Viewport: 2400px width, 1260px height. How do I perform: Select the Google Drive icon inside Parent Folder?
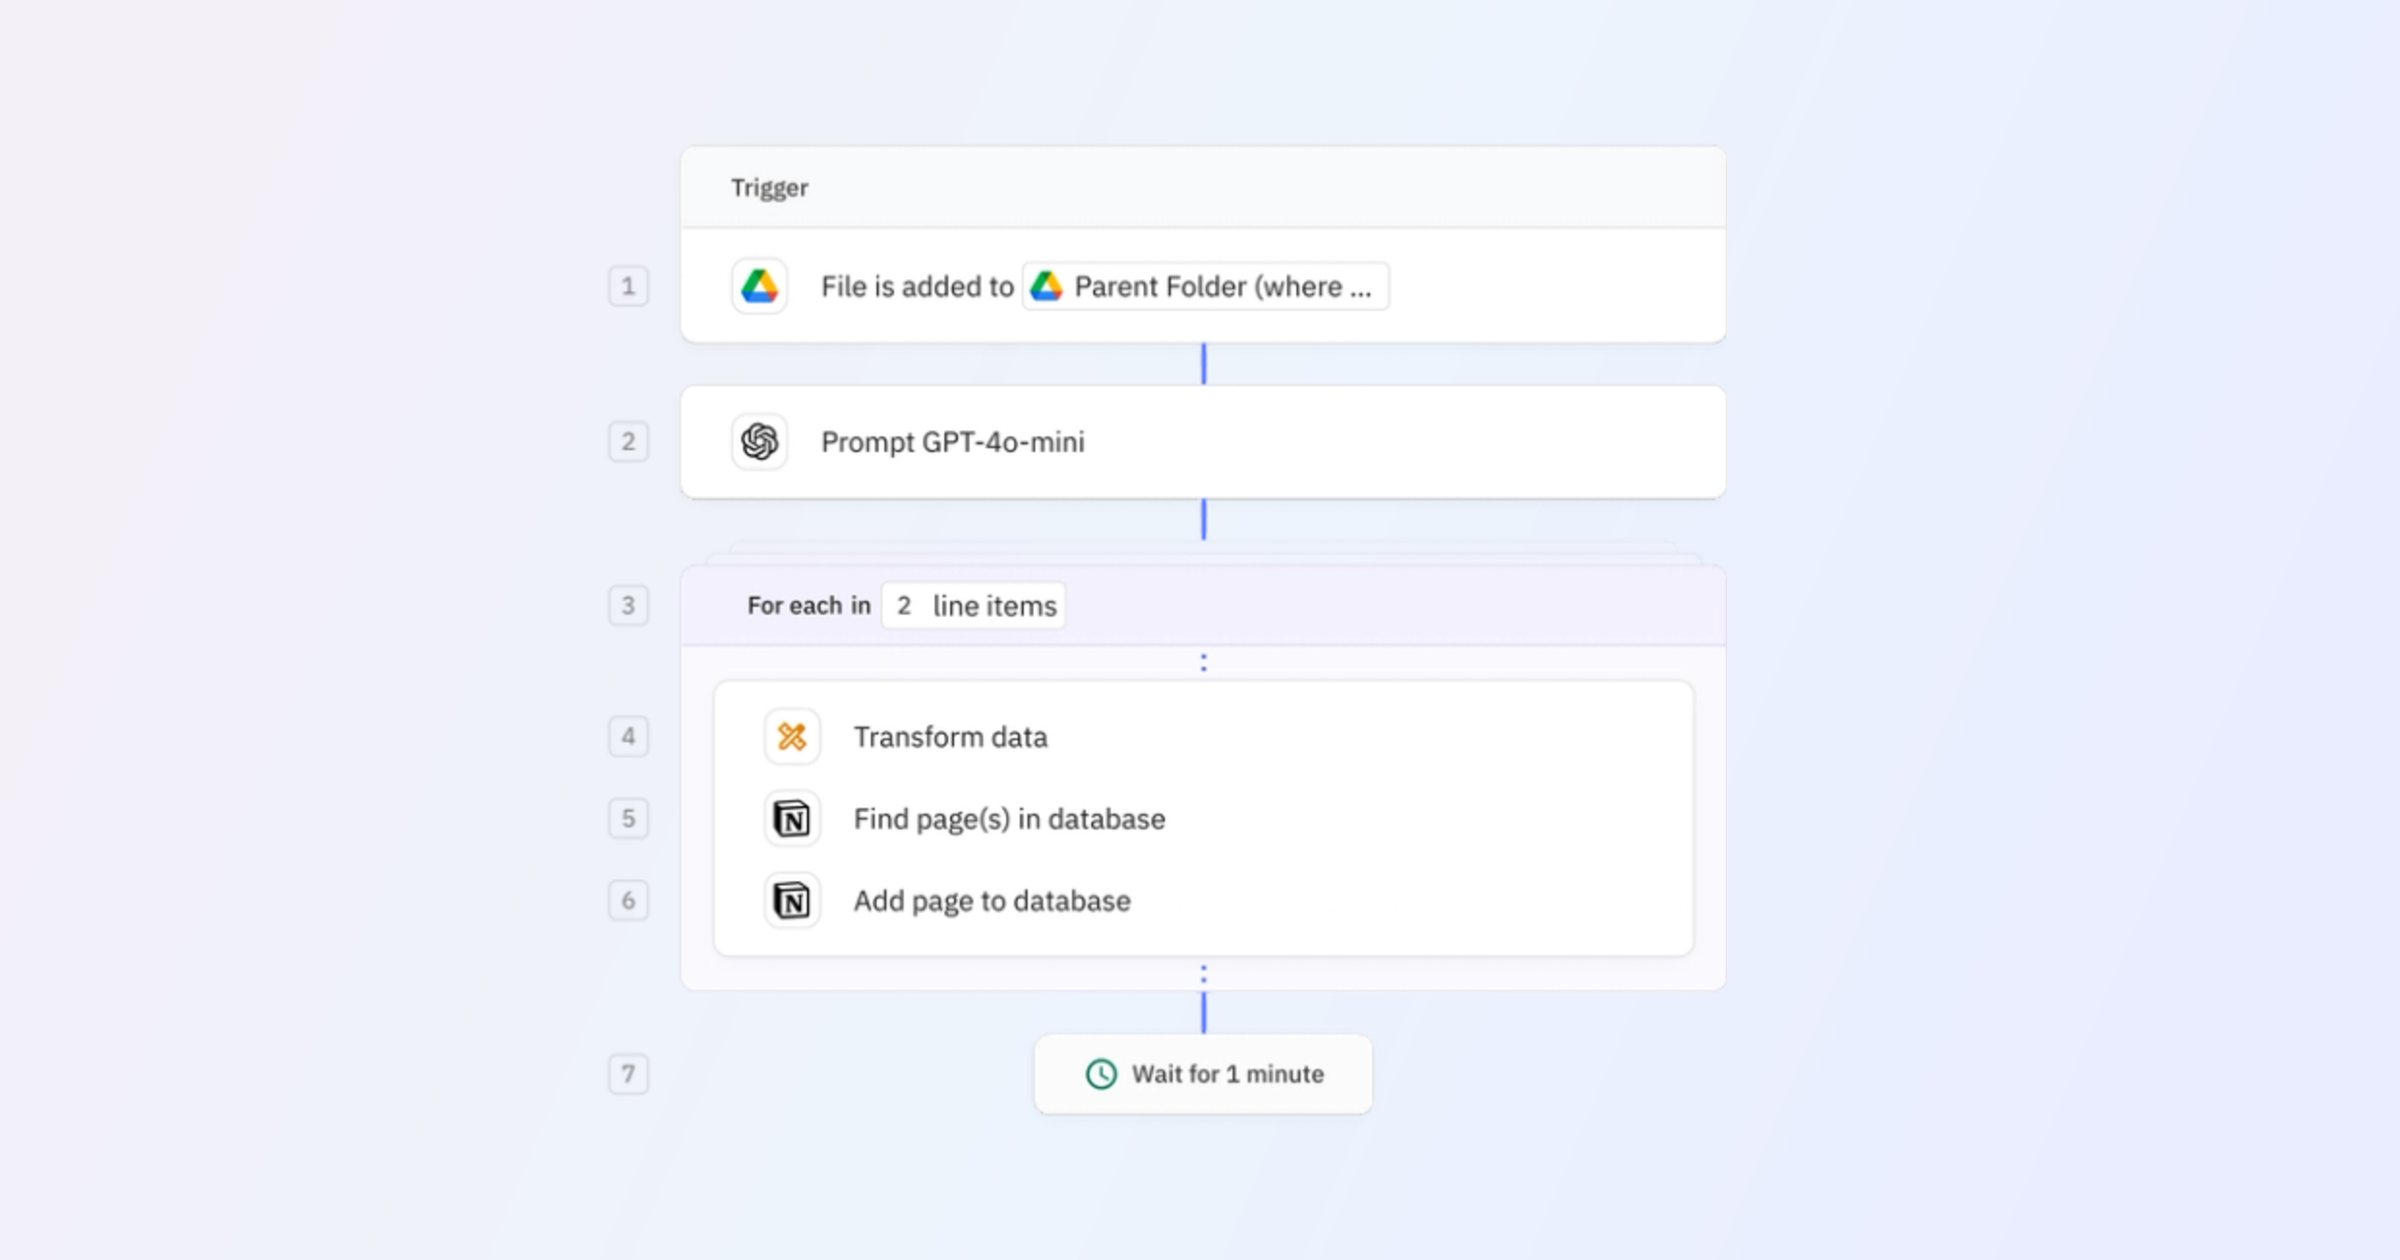pos(1047,286)
